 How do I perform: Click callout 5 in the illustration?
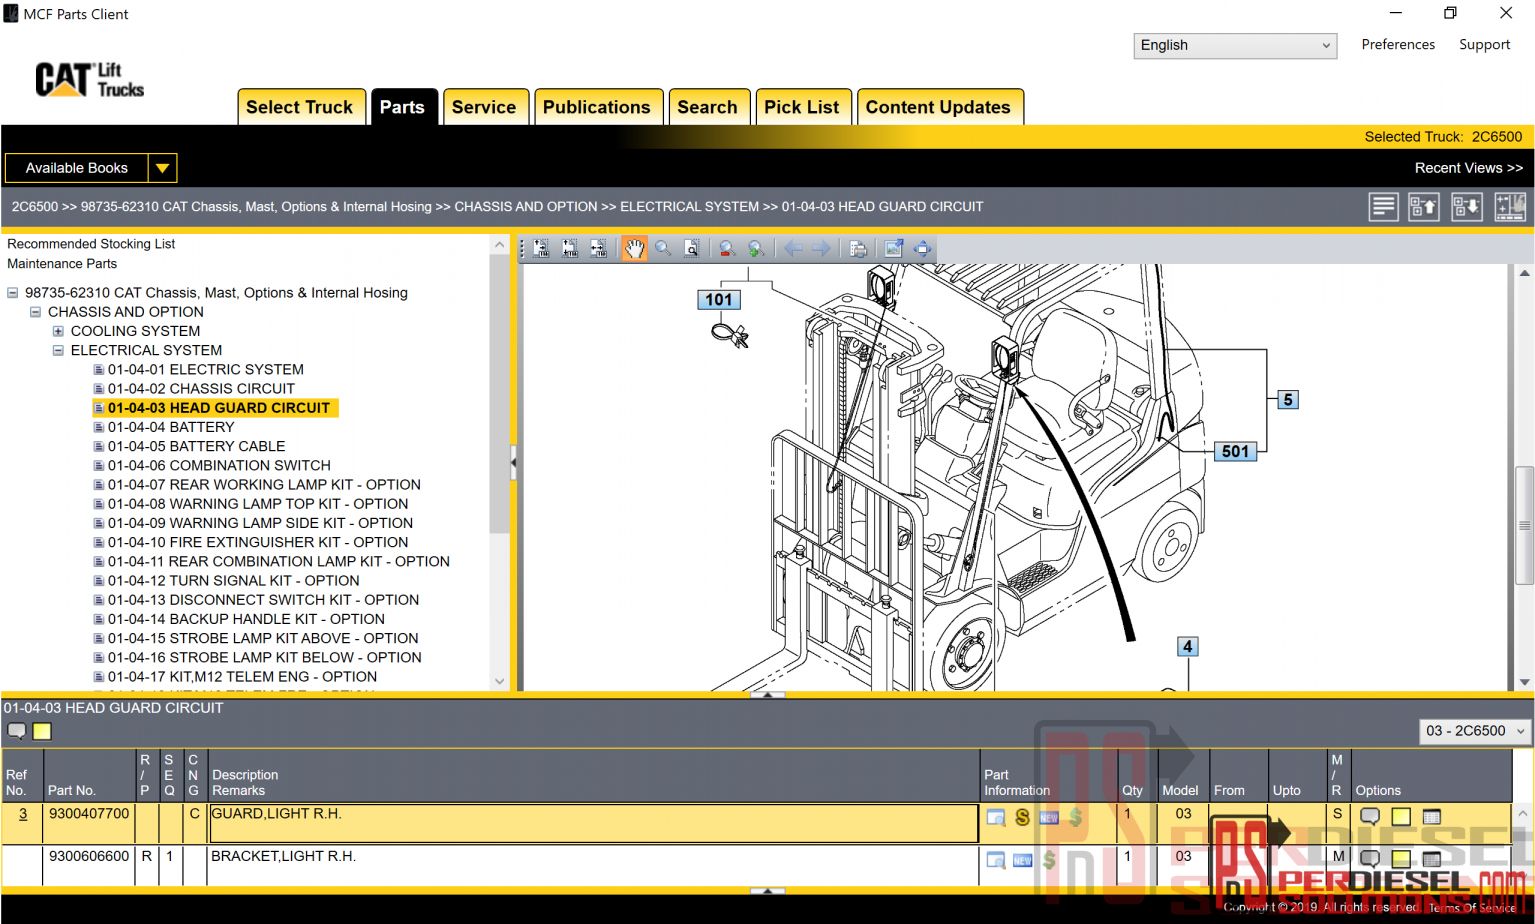1288,400
